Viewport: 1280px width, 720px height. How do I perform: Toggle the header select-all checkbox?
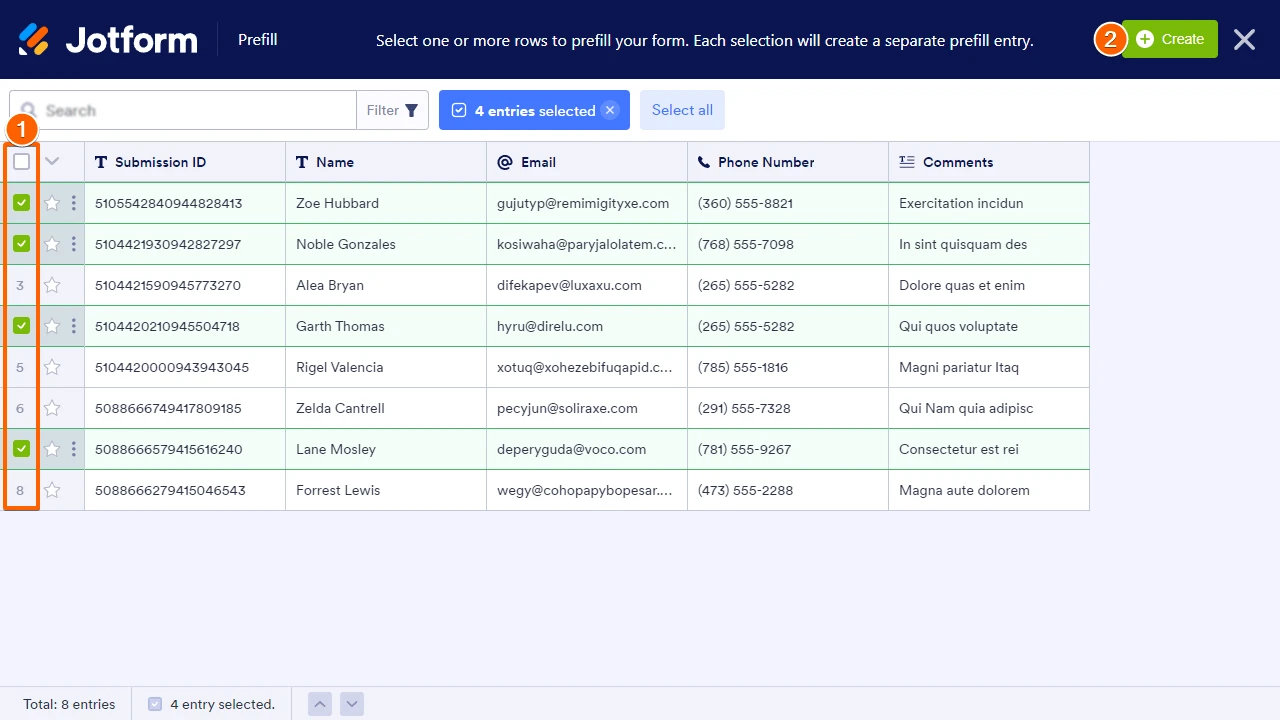21,161
